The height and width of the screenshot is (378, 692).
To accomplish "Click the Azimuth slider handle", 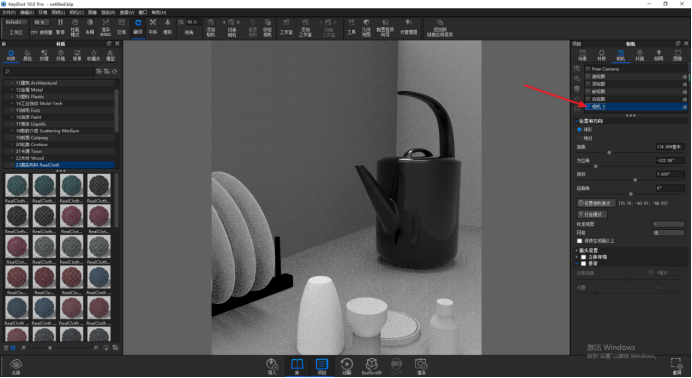I will (595, 166).
